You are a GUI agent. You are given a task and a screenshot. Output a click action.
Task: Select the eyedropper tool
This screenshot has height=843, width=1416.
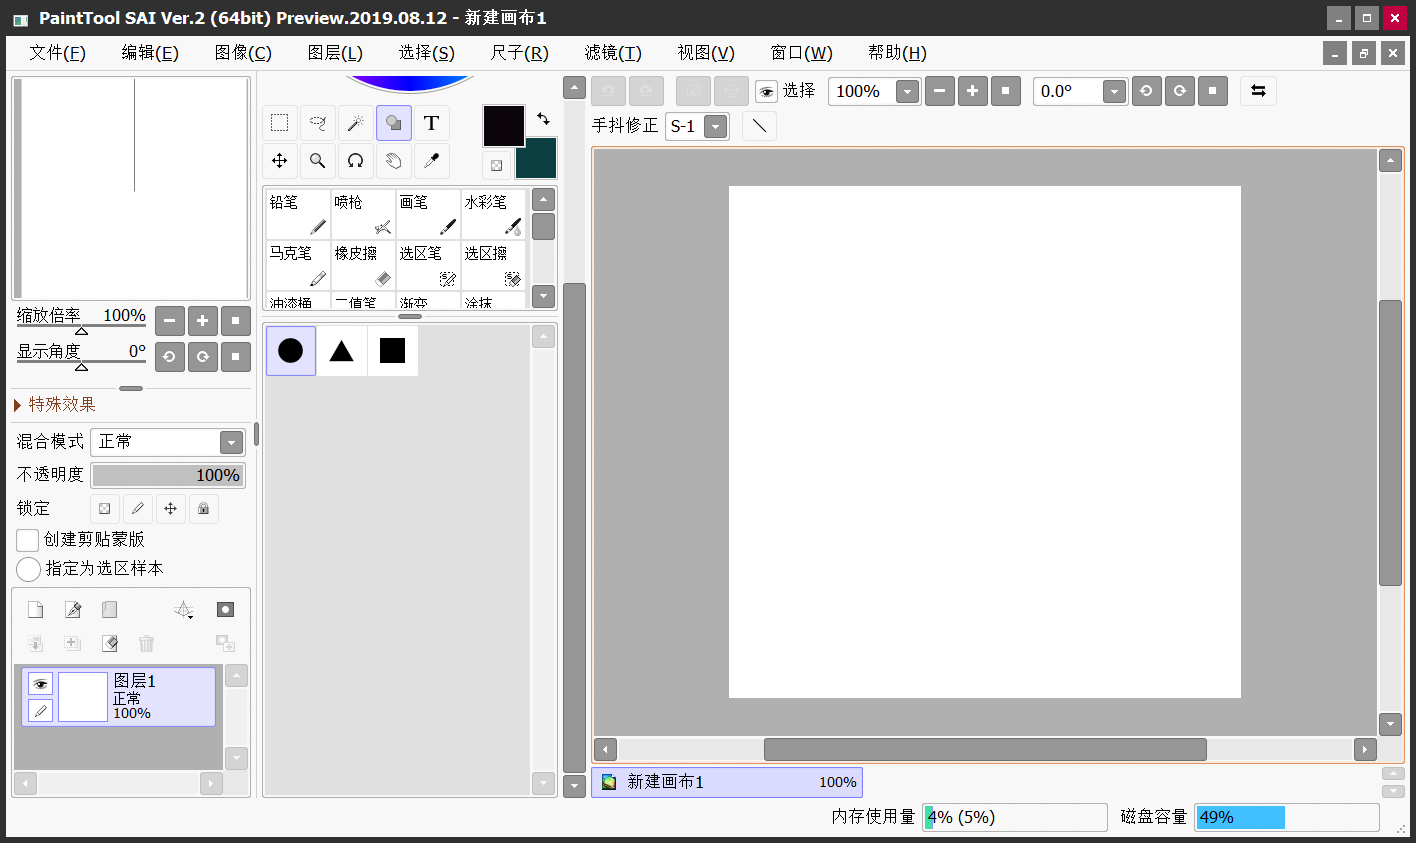[x=432, y=161]
